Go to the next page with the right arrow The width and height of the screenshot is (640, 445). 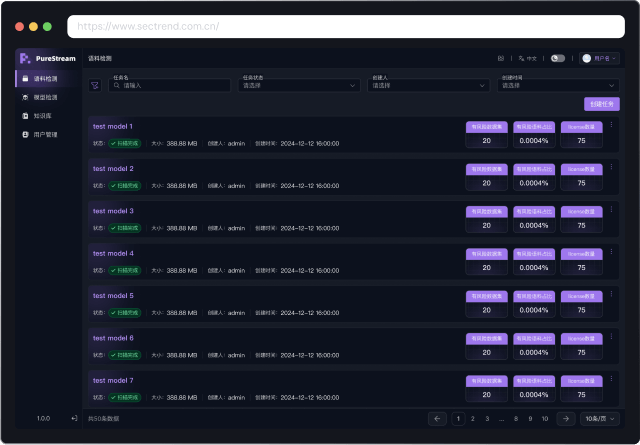click(565, 418)
